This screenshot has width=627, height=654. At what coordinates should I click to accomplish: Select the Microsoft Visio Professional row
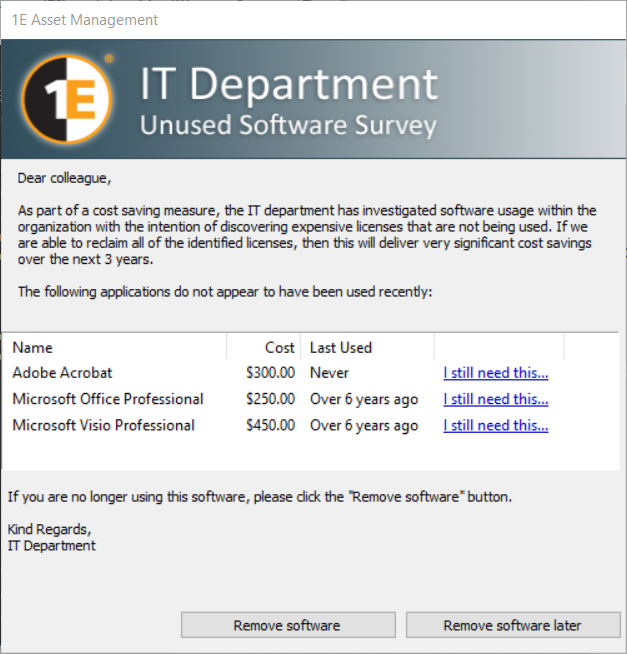[x=103, y=425]
